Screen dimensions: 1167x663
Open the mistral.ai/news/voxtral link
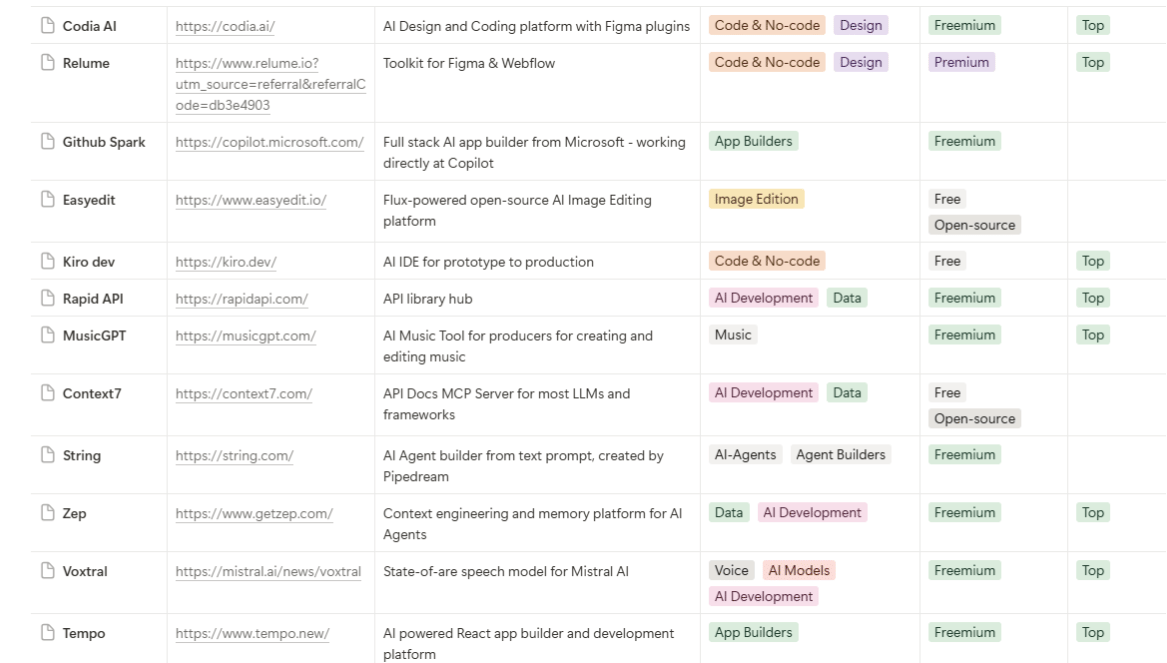(268, 572)
